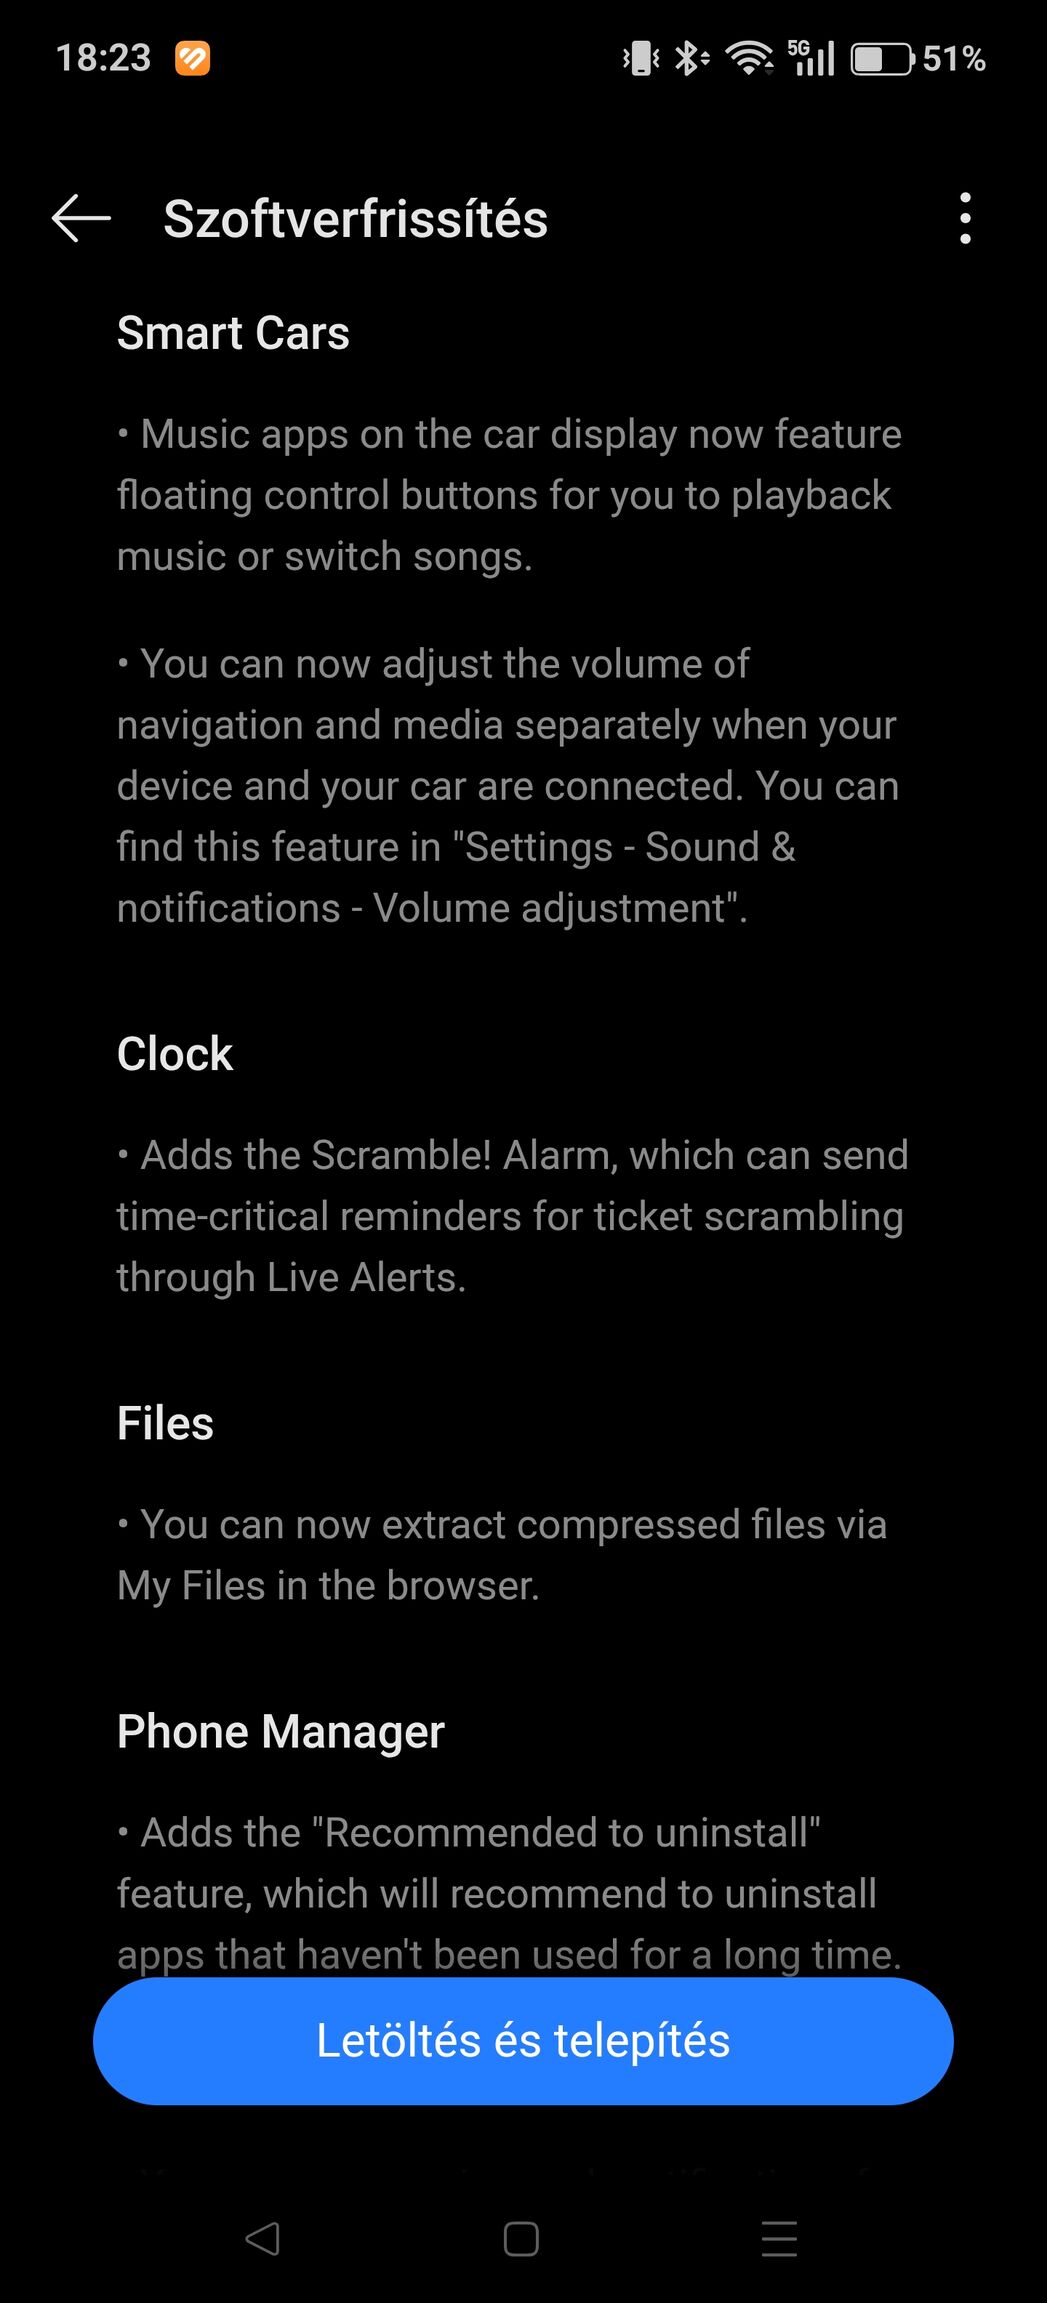This screenshot has height=2303, width=1047.
Task: Tap the Files section heading
Action: pyautogui.click(x=165, y=1423)
